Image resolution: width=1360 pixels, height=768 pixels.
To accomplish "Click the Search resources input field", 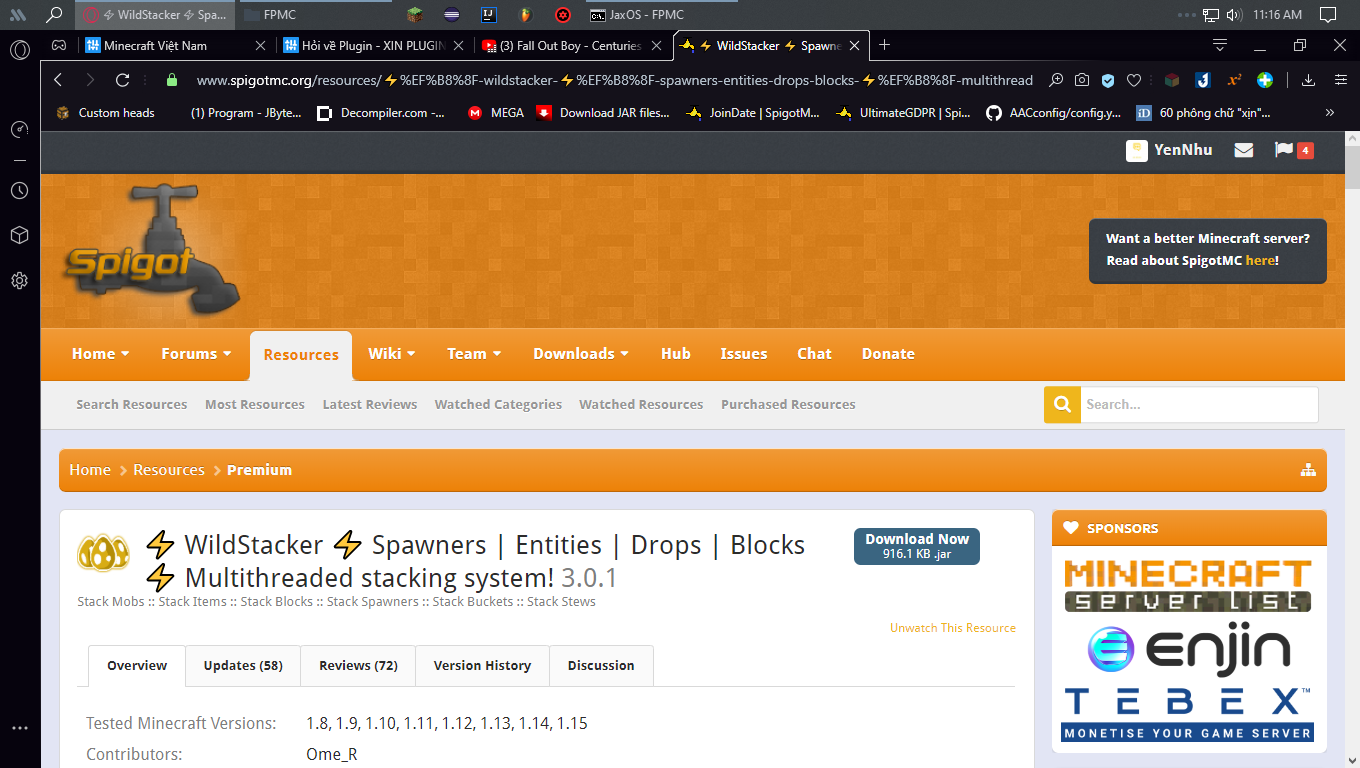I will tap(1199, 404).
